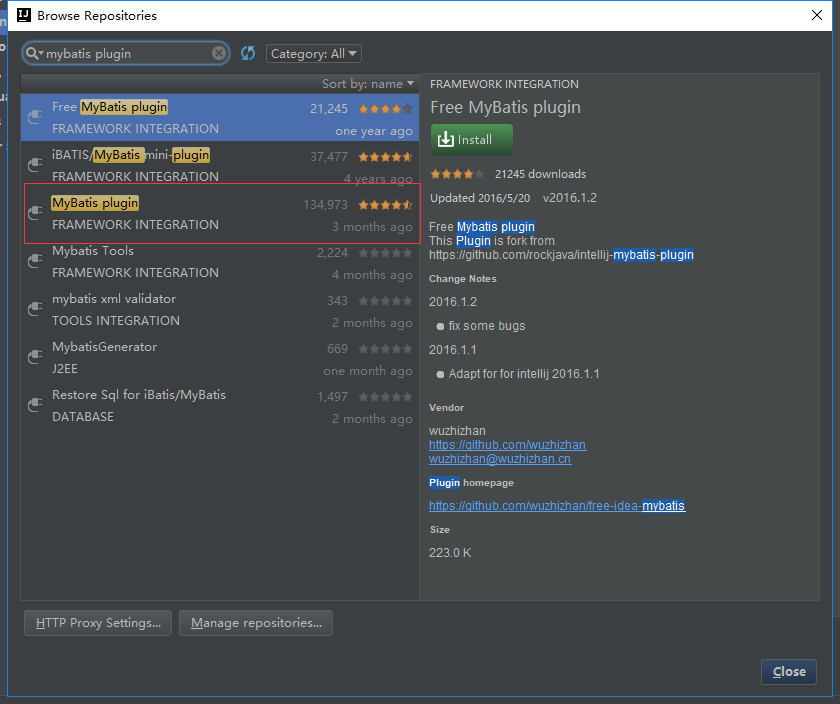Click the Free MyBatis plugin detail title
The image size is (840, 704).
[505, 107]
